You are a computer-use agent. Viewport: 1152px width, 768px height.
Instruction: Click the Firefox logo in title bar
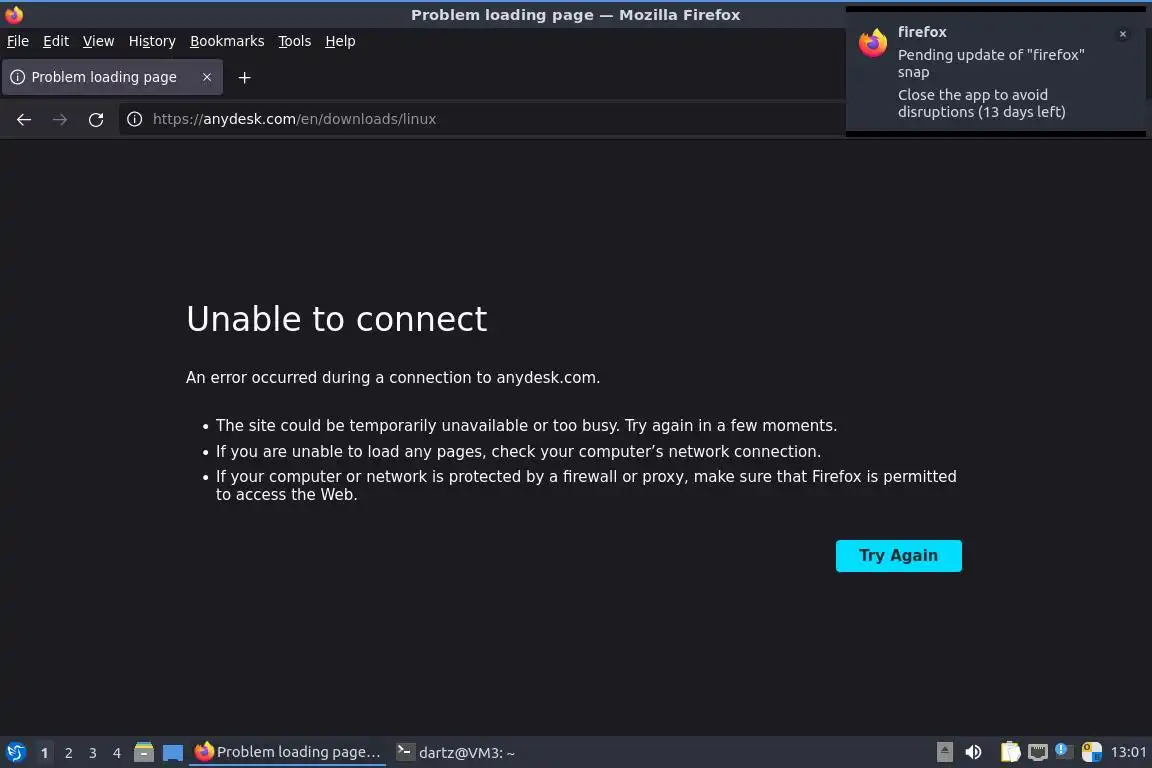pos(14,15)
